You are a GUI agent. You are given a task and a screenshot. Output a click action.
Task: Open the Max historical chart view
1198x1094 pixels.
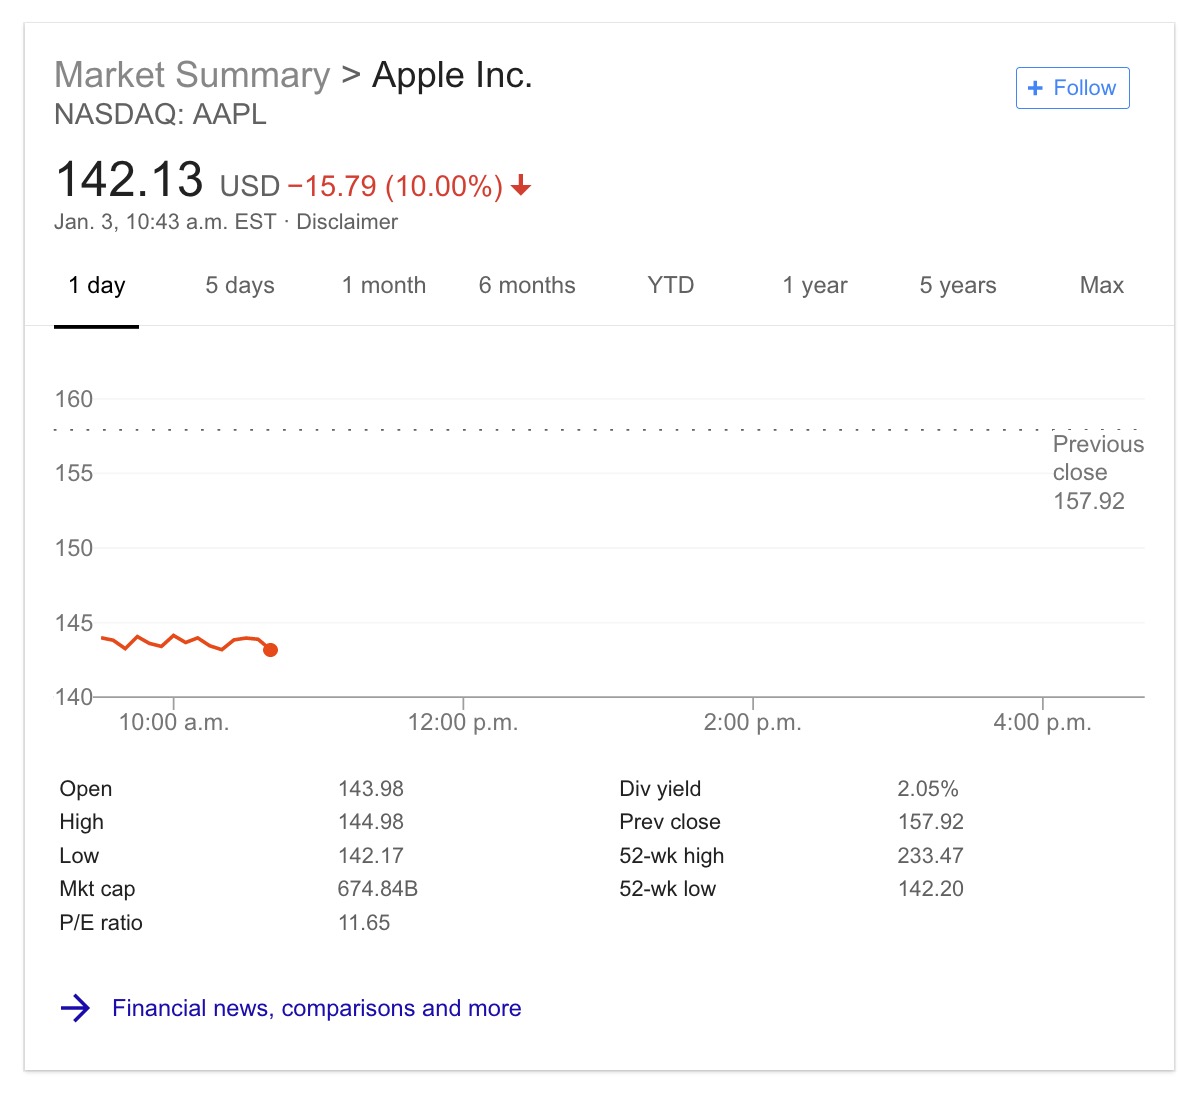pos(1101,285)
